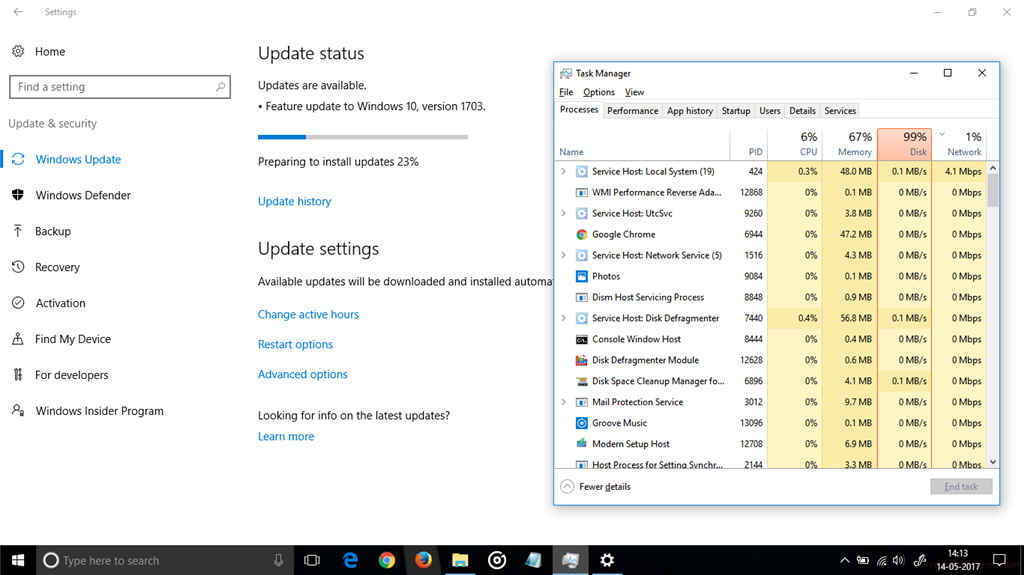Switch to the Details tab
This screenshot has height=575, width=1024.
point(802,110)
